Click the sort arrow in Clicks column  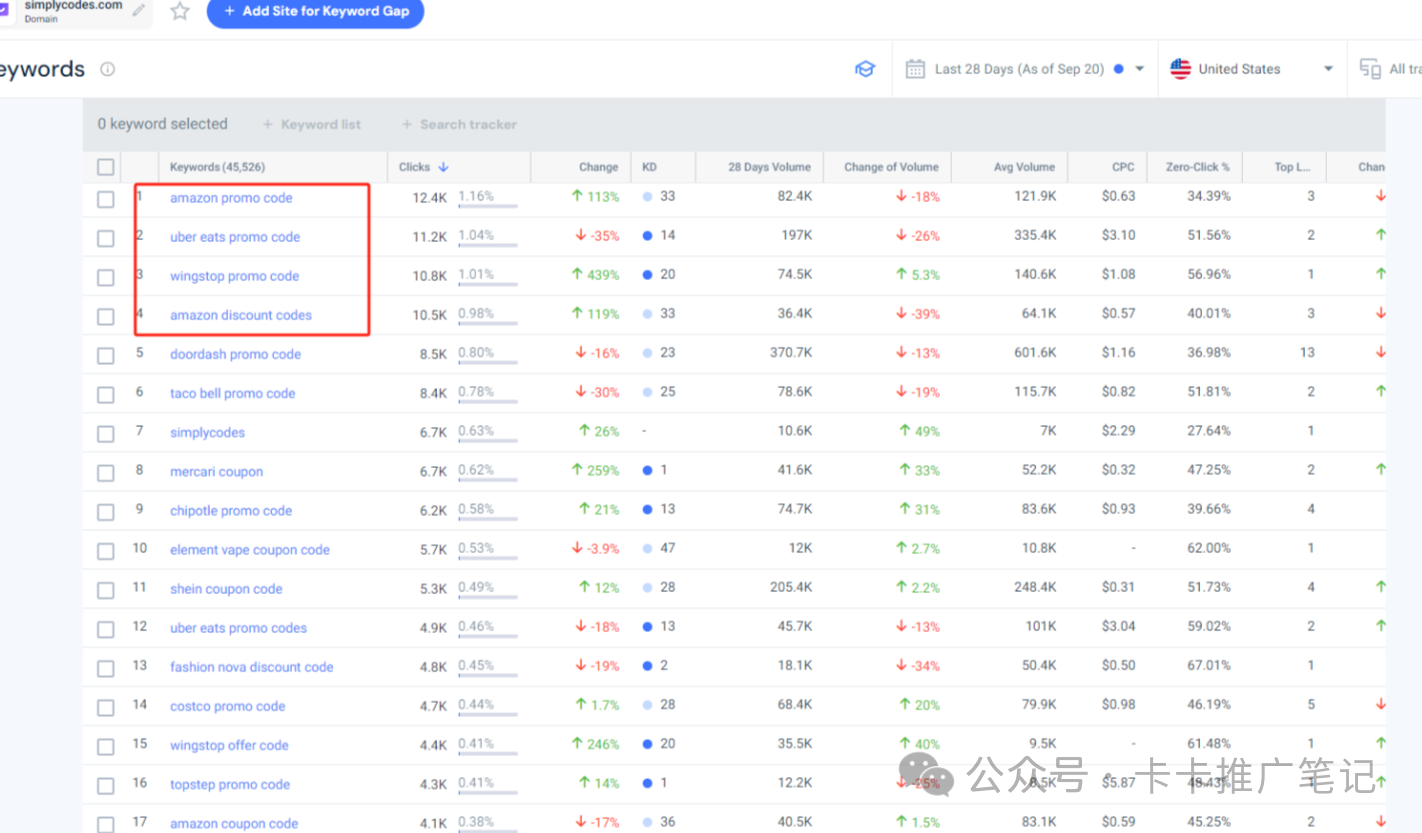coord(443,167)
